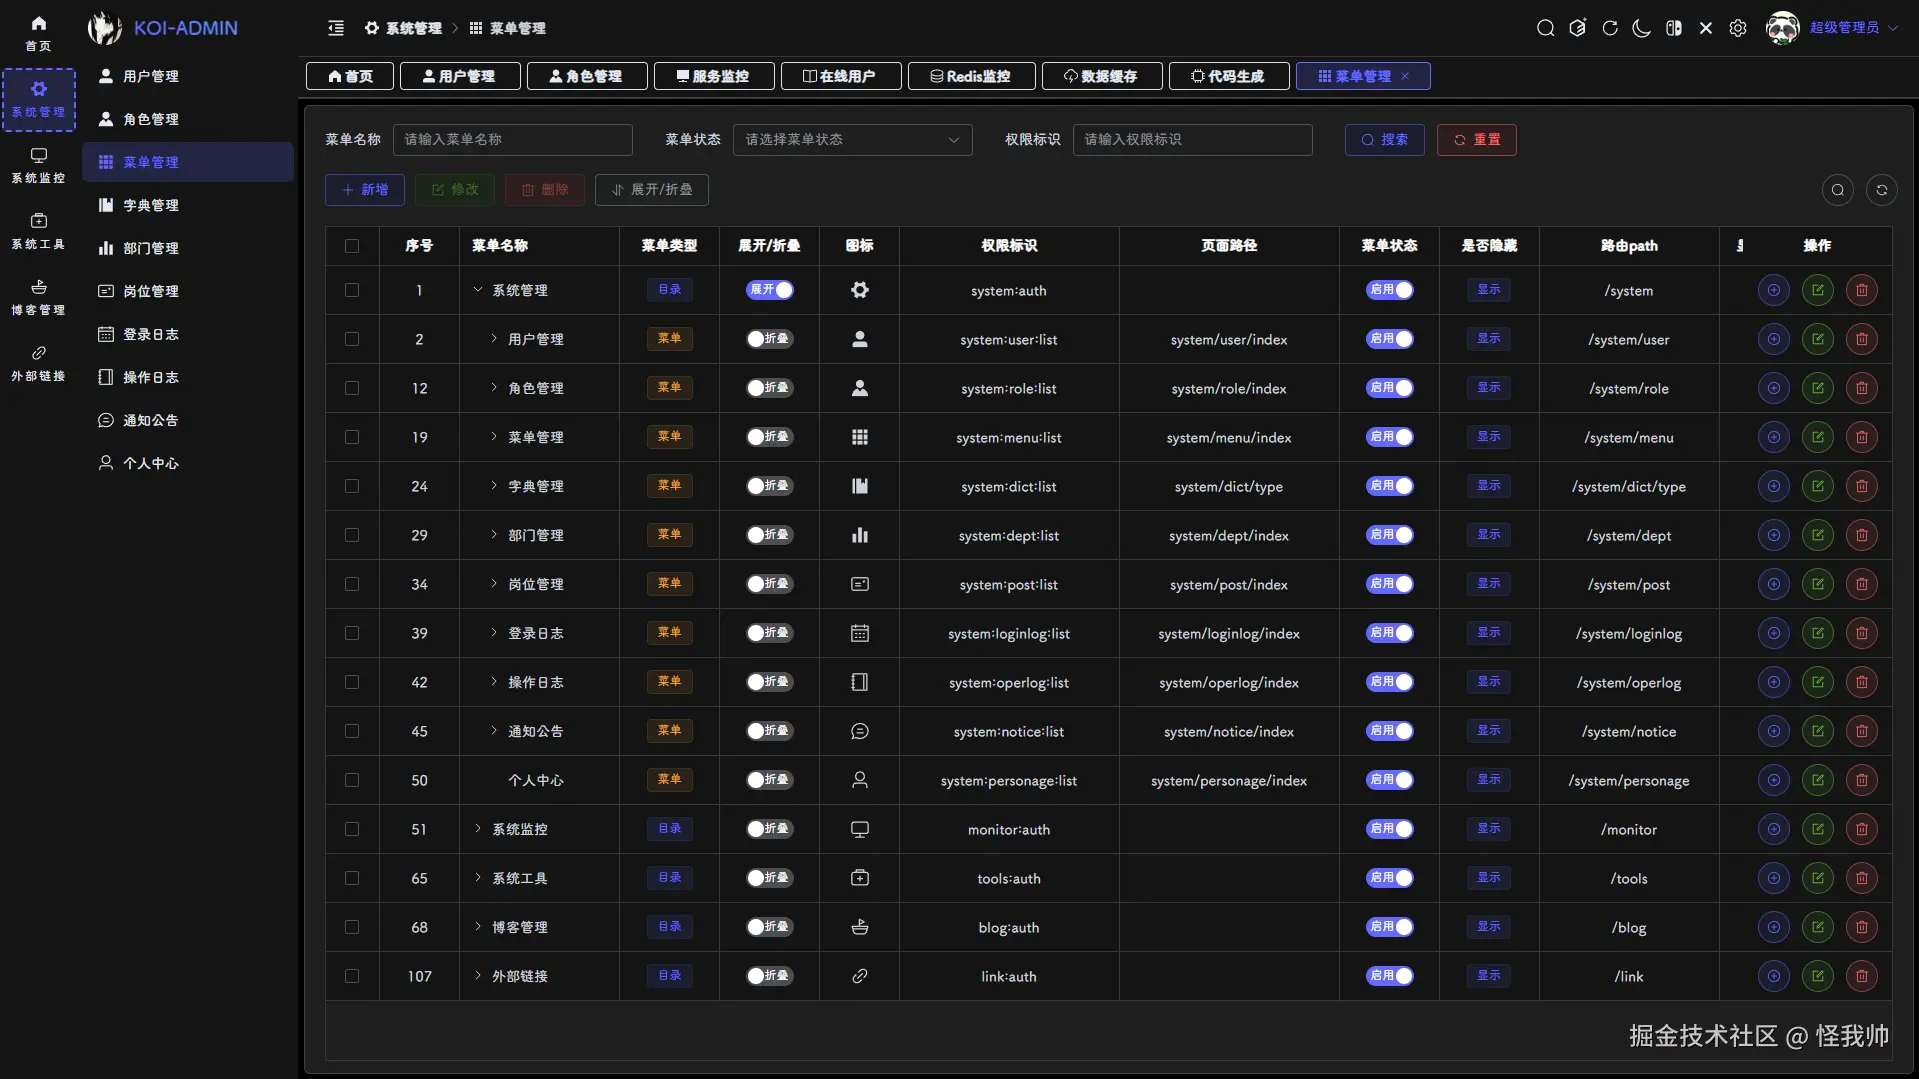The image size is (1919, 1079).
Task: Collapse the 系统管理 tree row chevron
Action: tap(477, 290)
